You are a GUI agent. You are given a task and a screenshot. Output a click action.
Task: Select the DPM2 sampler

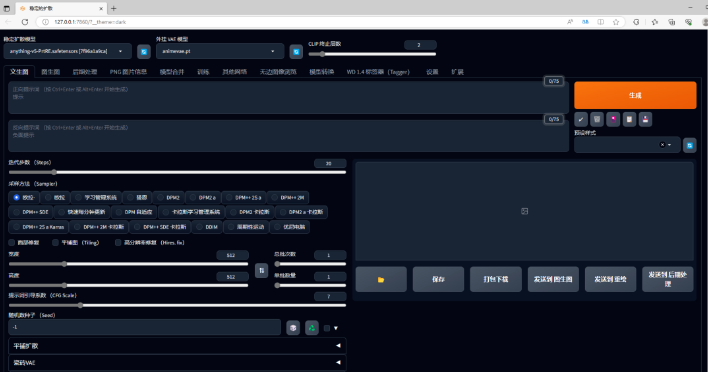[169, 197]
